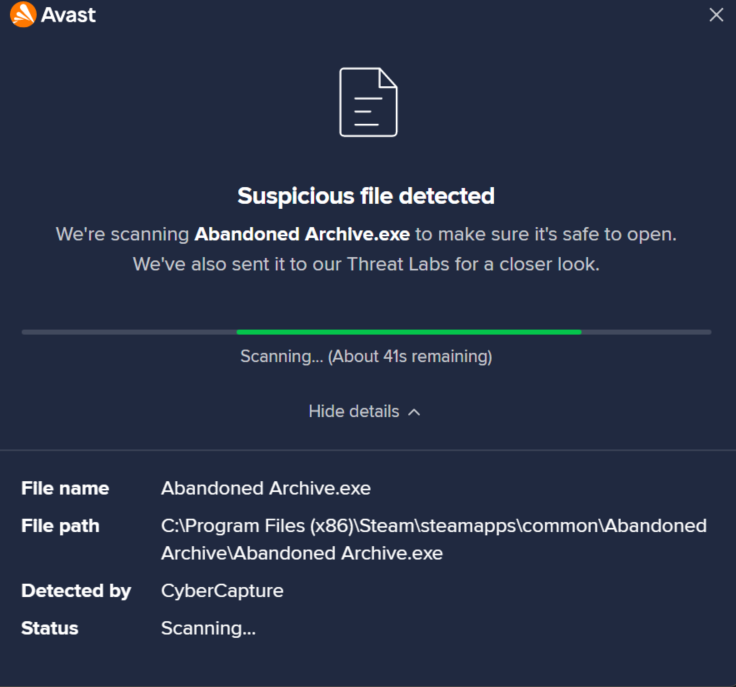Click the Status label
Viewport: 736px width, 687px height.
coord(50,628)
